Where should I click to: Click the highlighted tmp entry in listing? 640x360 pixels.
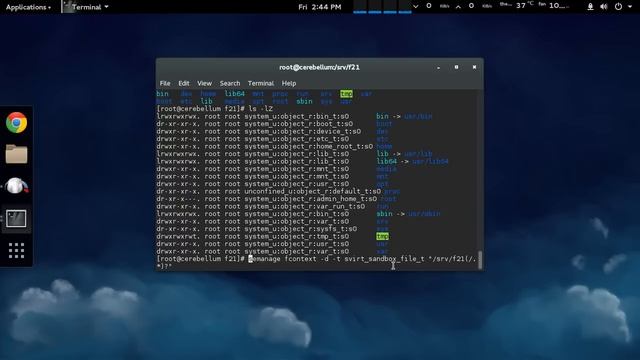tap(382, 236)
